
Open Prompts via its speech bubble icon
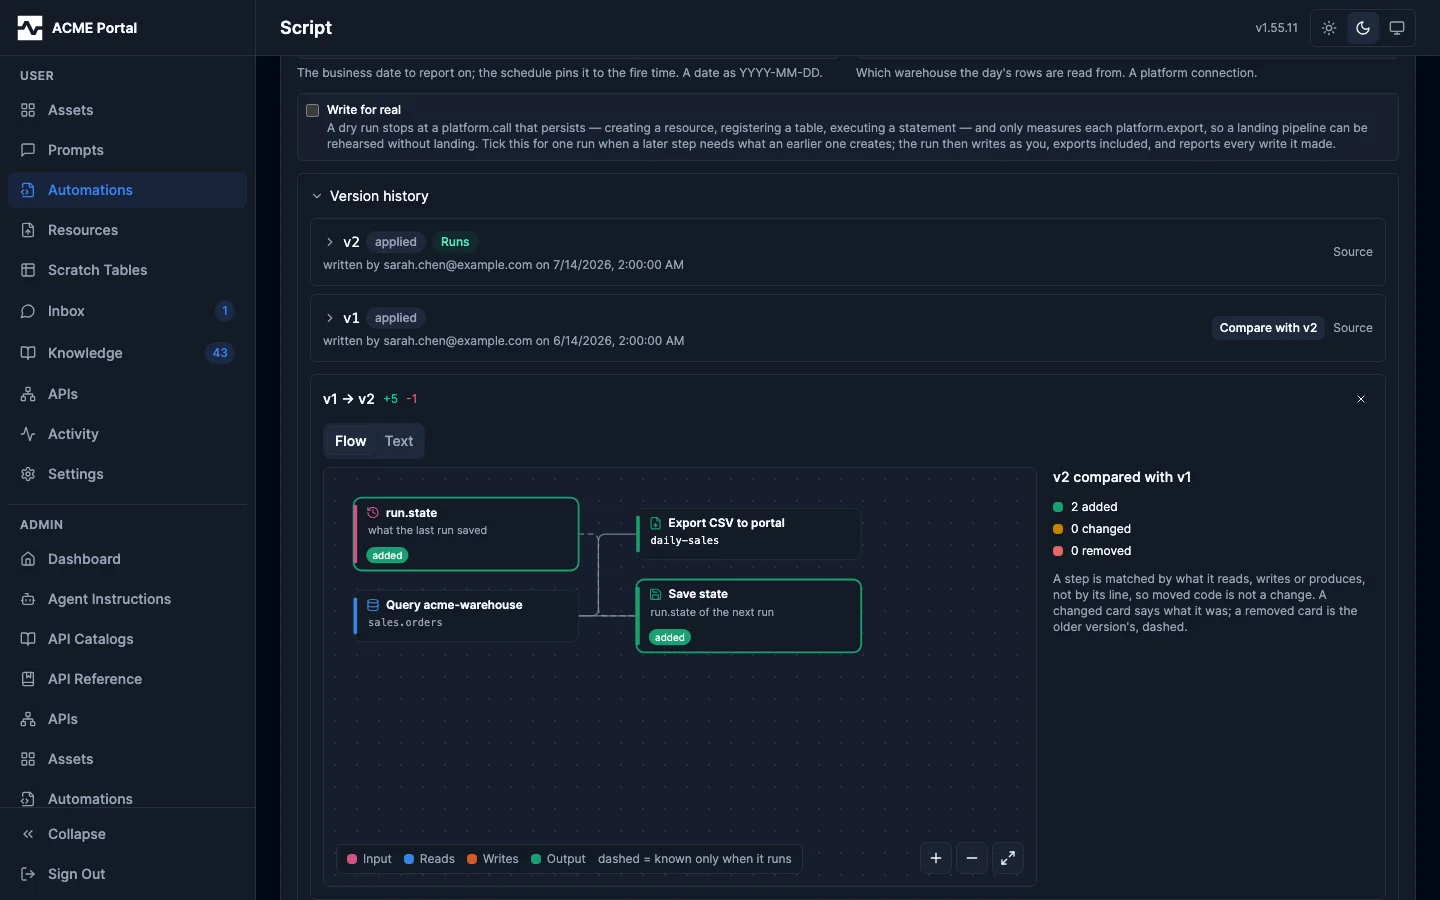coord(28,150)
